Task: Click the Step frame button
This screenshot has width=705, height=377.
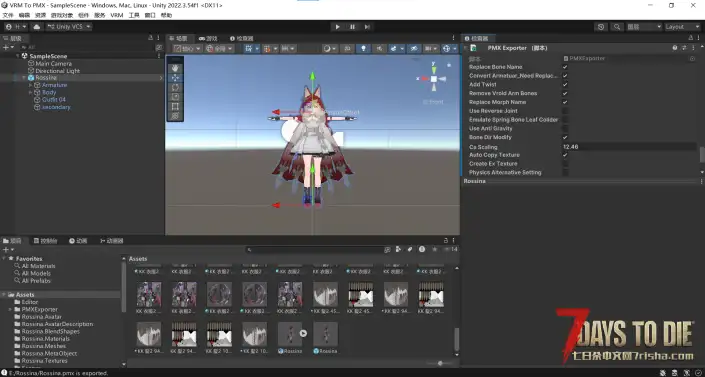Action: (367, 27)
